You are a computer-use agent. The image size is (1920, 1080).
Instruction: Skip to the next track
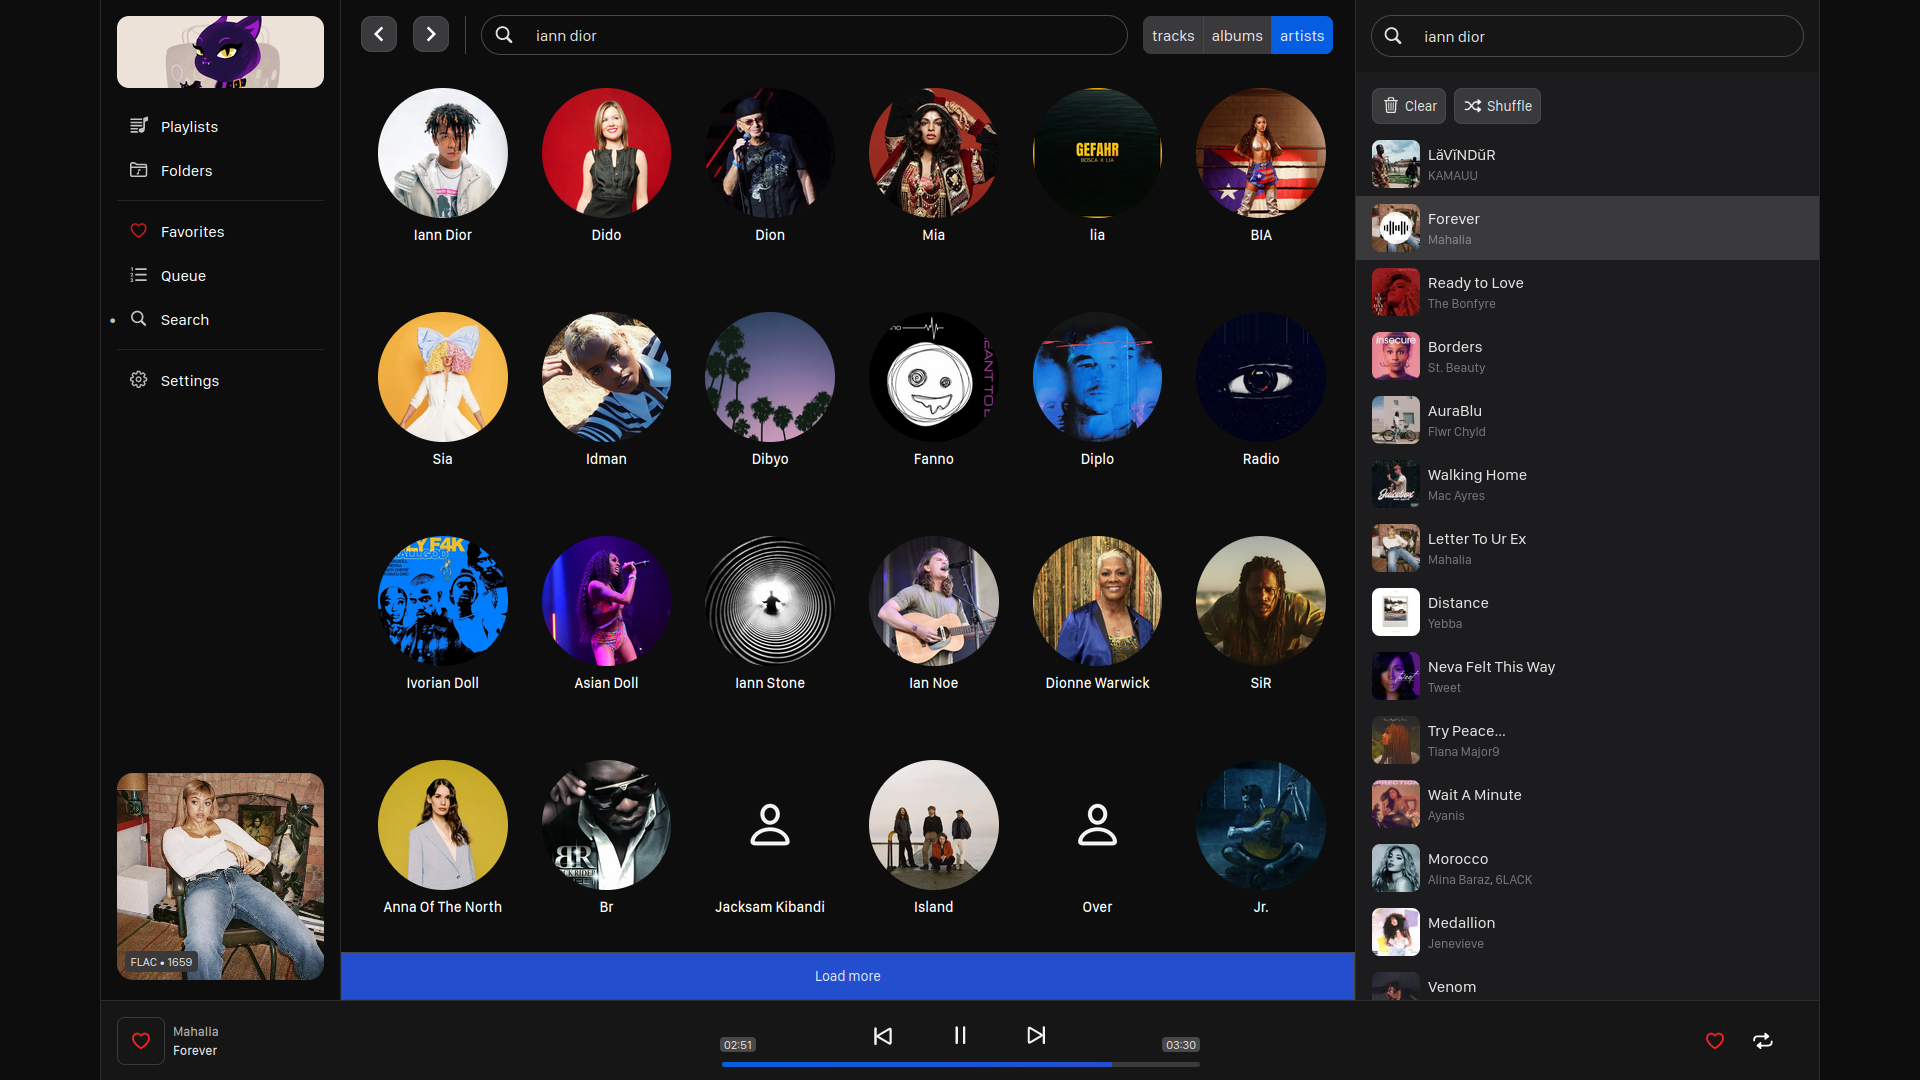pos(1036,1036)
